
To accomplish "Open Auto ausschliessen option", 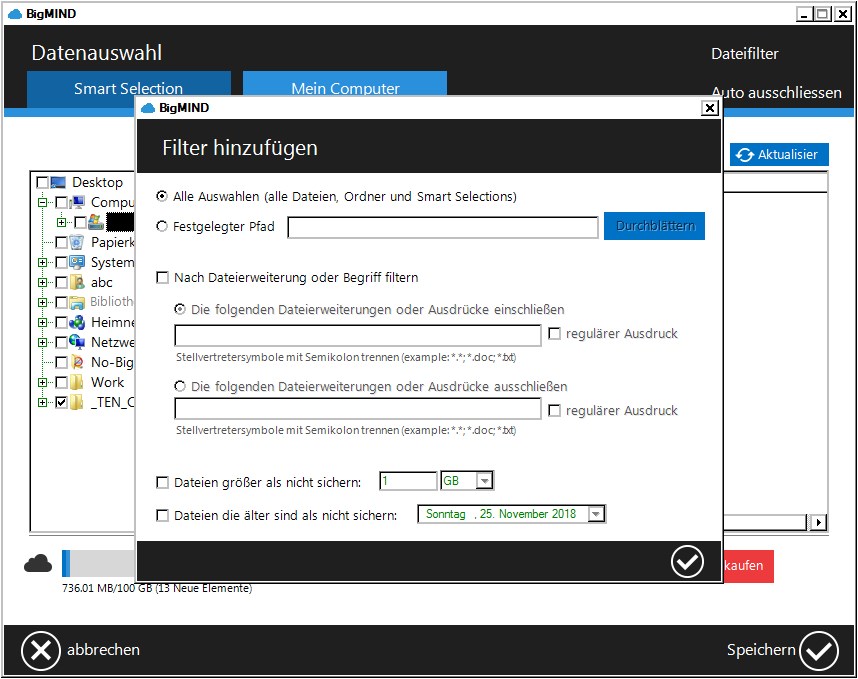I will (x=776, y=93).
